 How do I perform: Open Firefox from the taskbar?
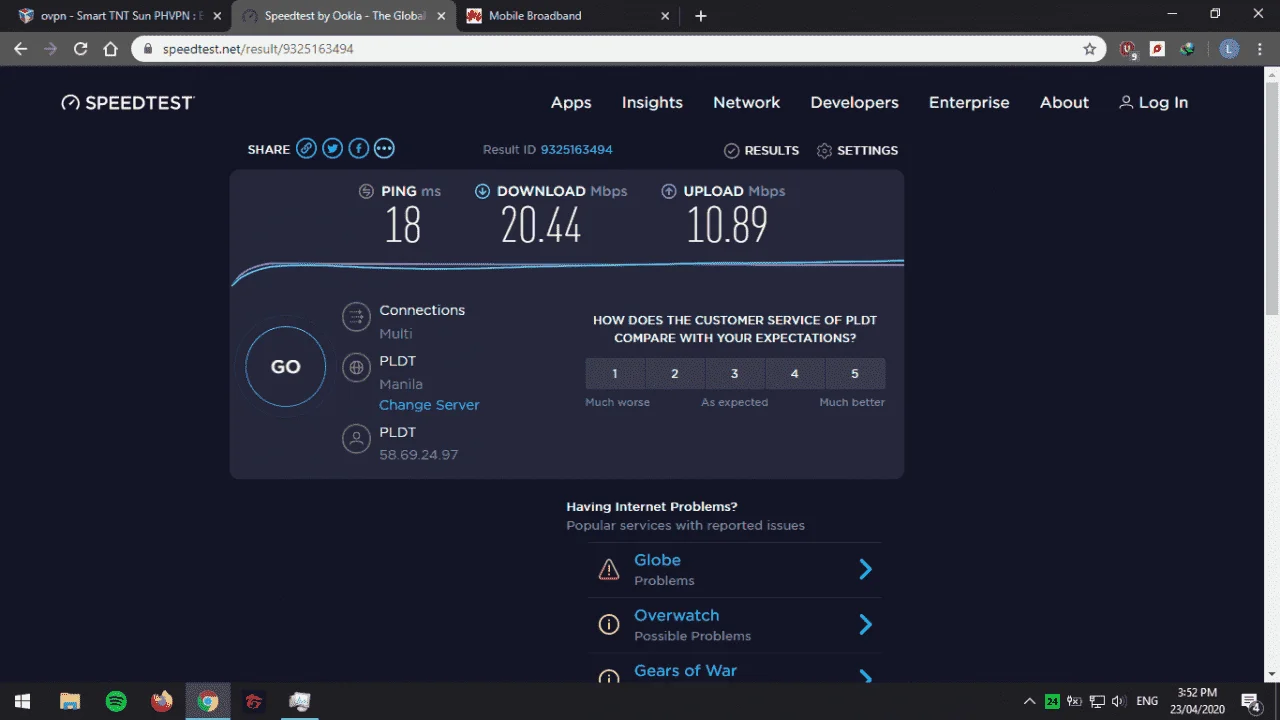(x=162, y=701)
